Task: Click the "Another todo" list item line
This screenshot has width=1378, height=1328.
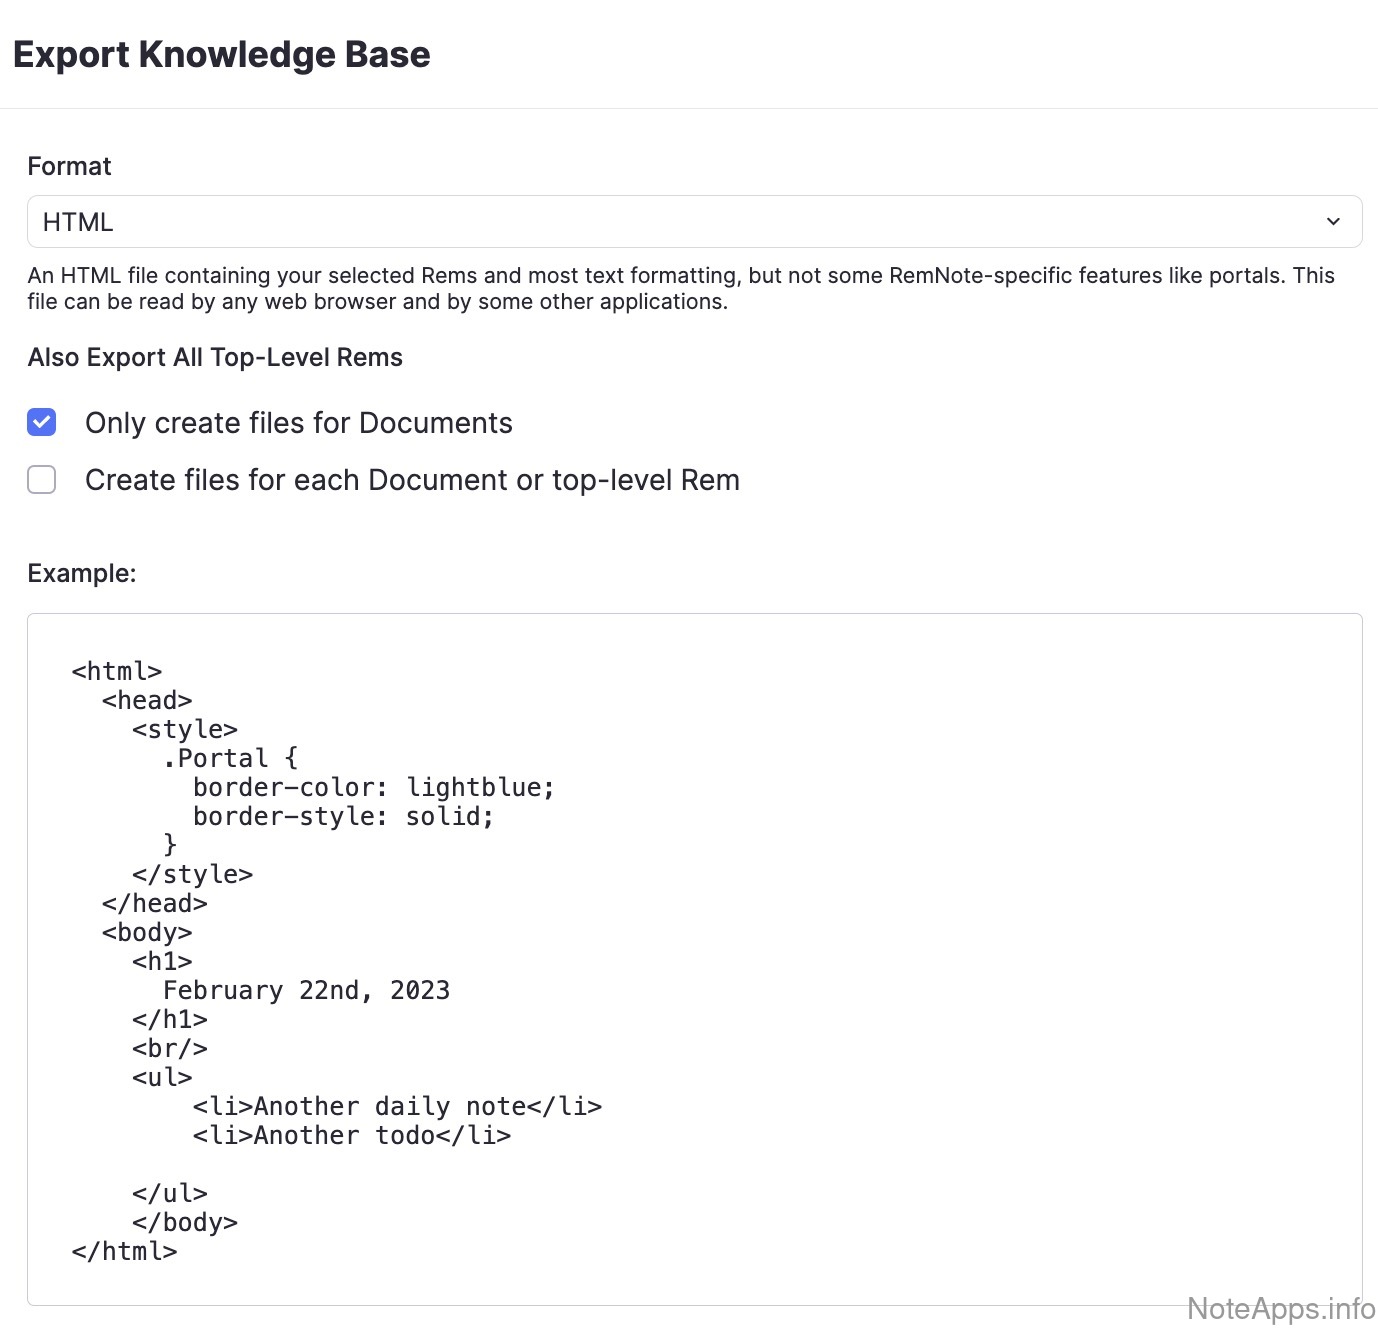Action: 352,1135
